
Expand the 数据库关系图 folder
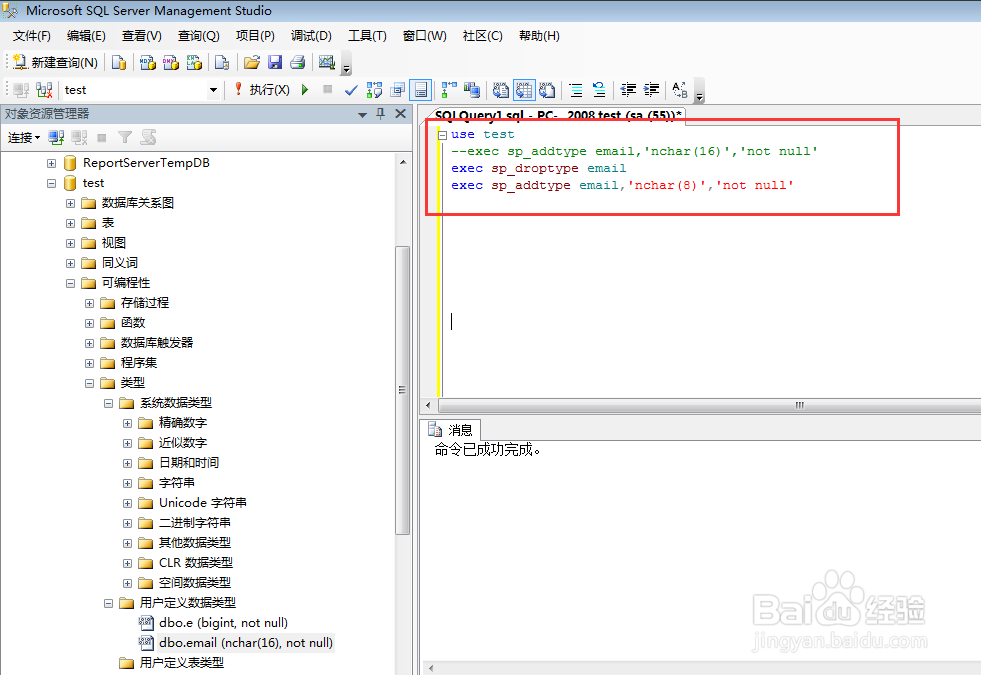71,203
